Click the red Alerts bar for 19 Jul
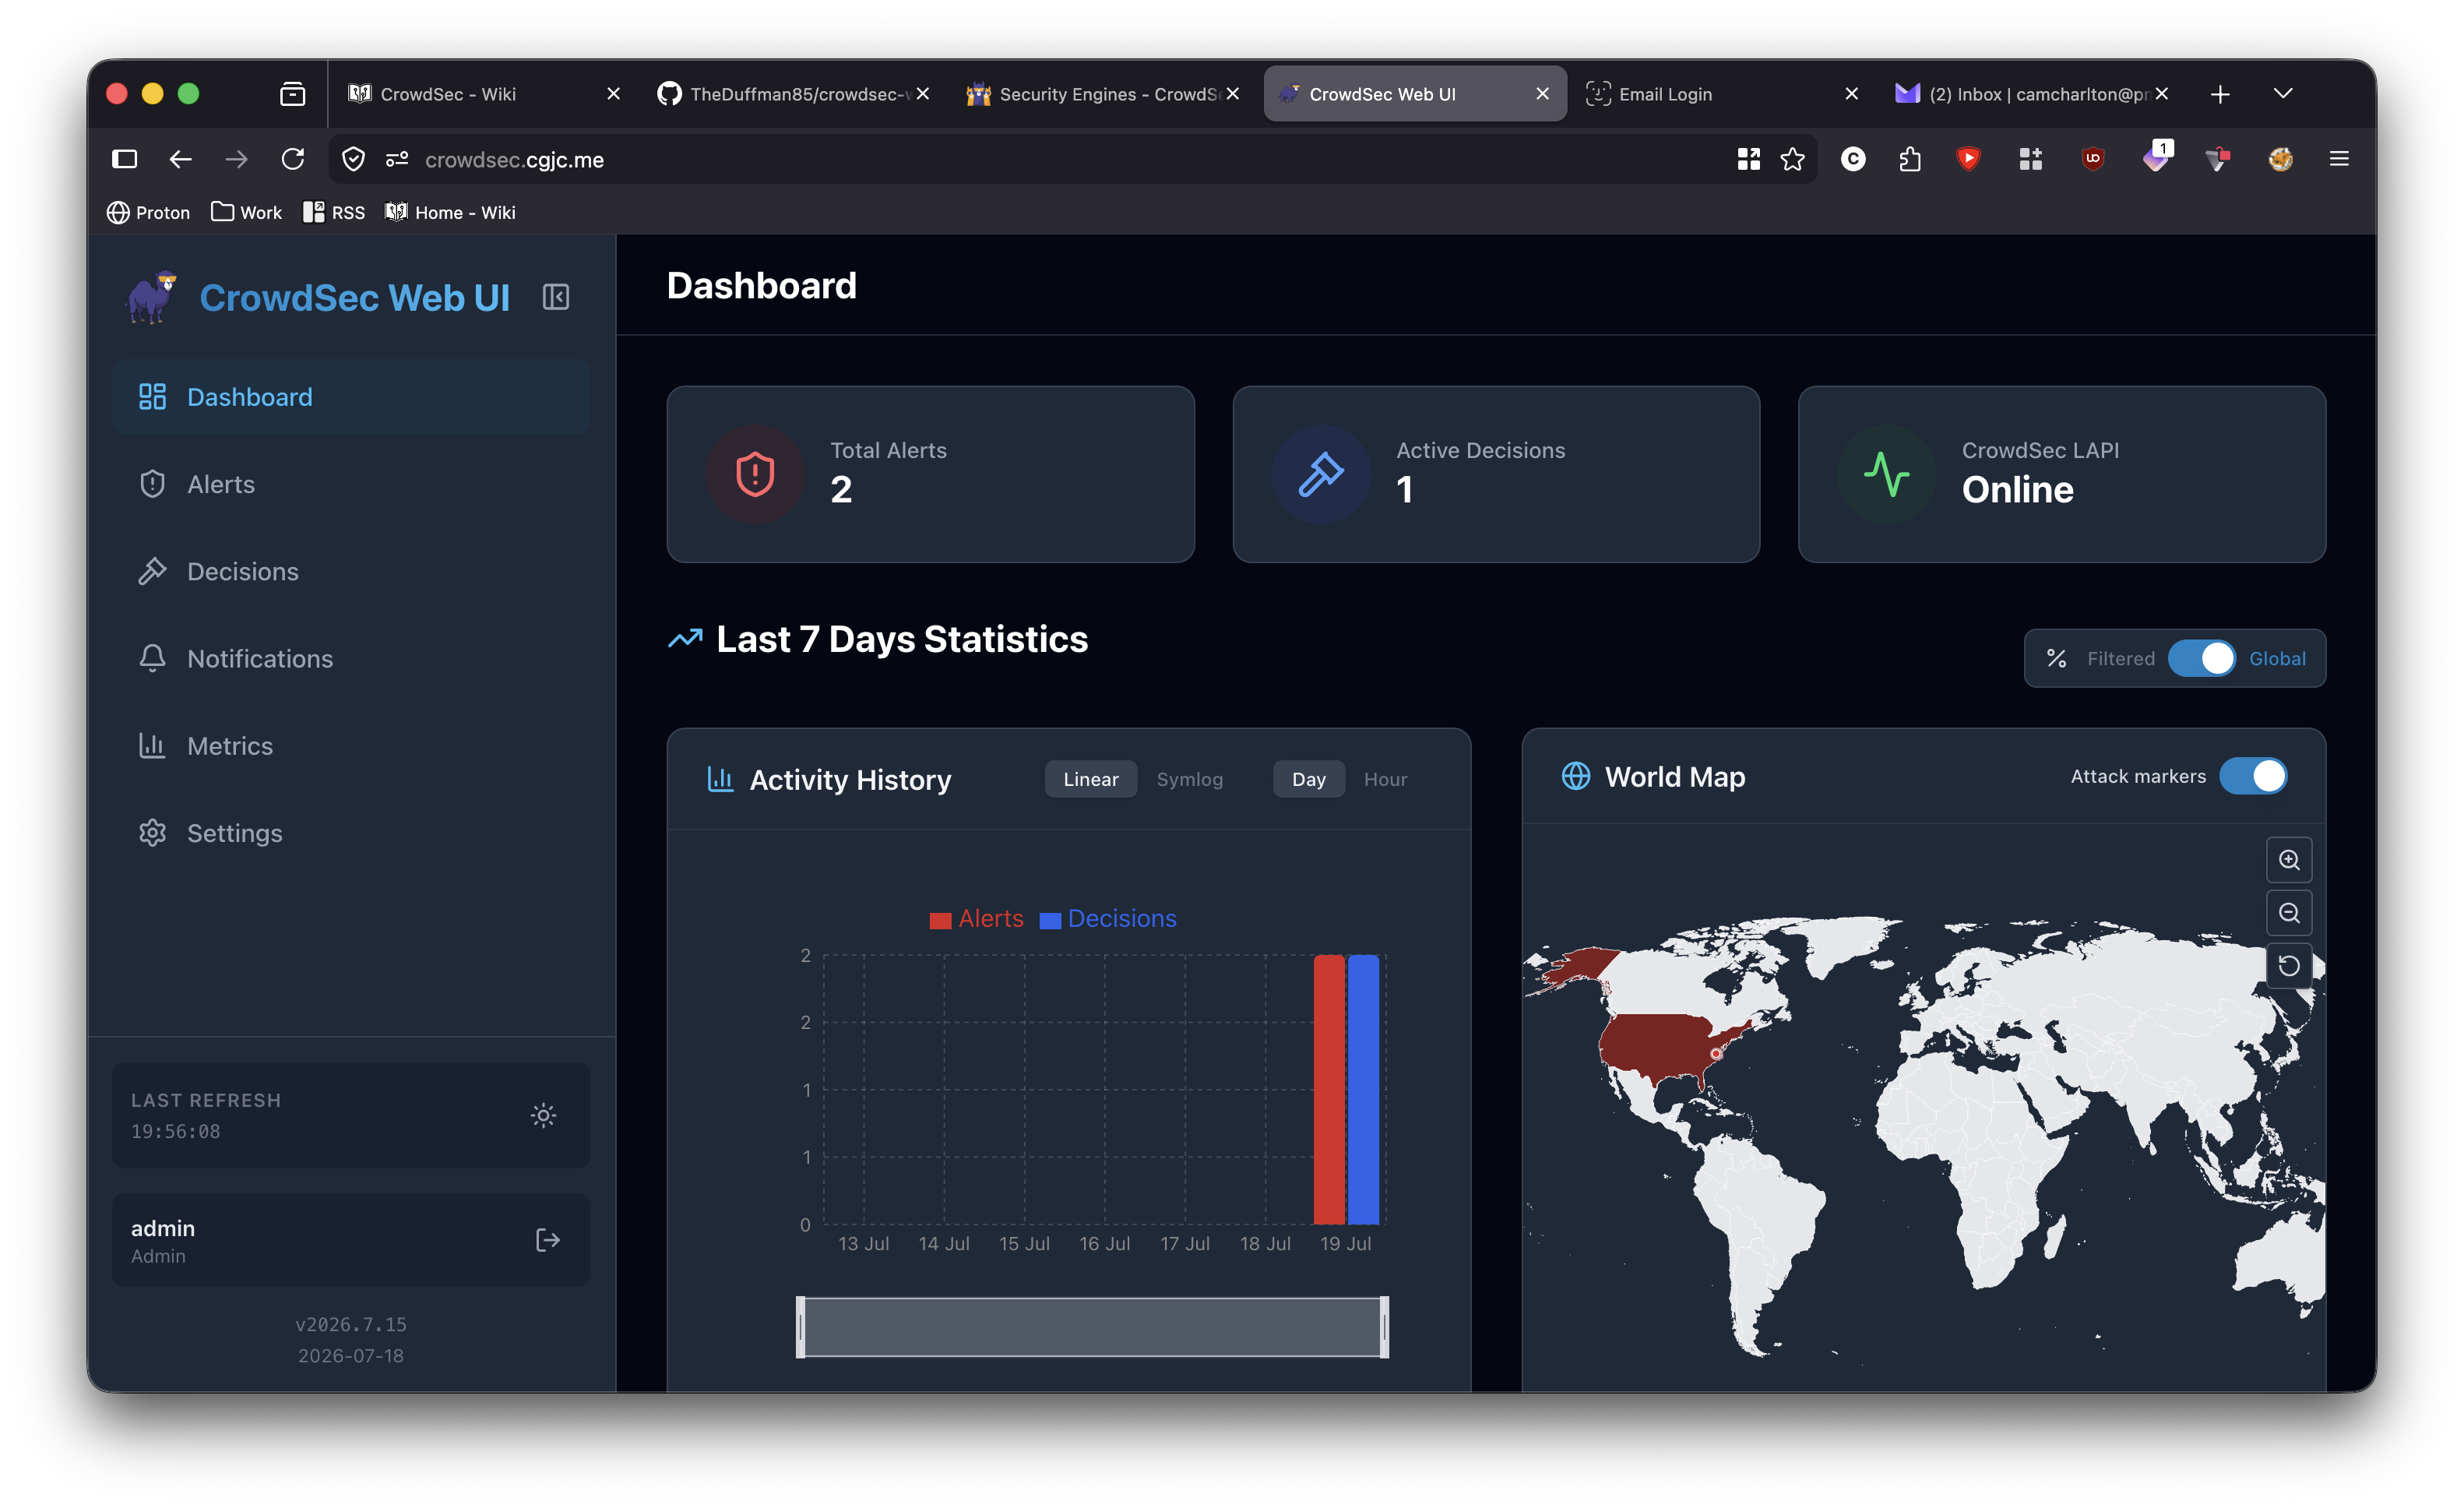This screenshot has height=1508, width=2464. tap(1329, 1089)
